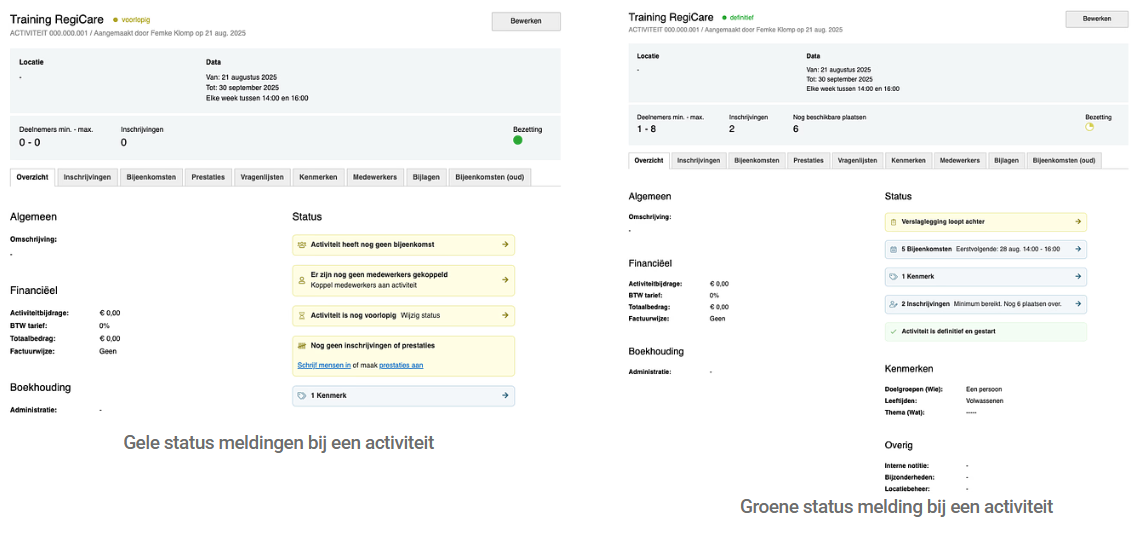Open the arrow on the '2 Inschrijvingen' row
The height and width of the screenshot is (534, 1140).
pyautogui.click(x=1078, y=303)
